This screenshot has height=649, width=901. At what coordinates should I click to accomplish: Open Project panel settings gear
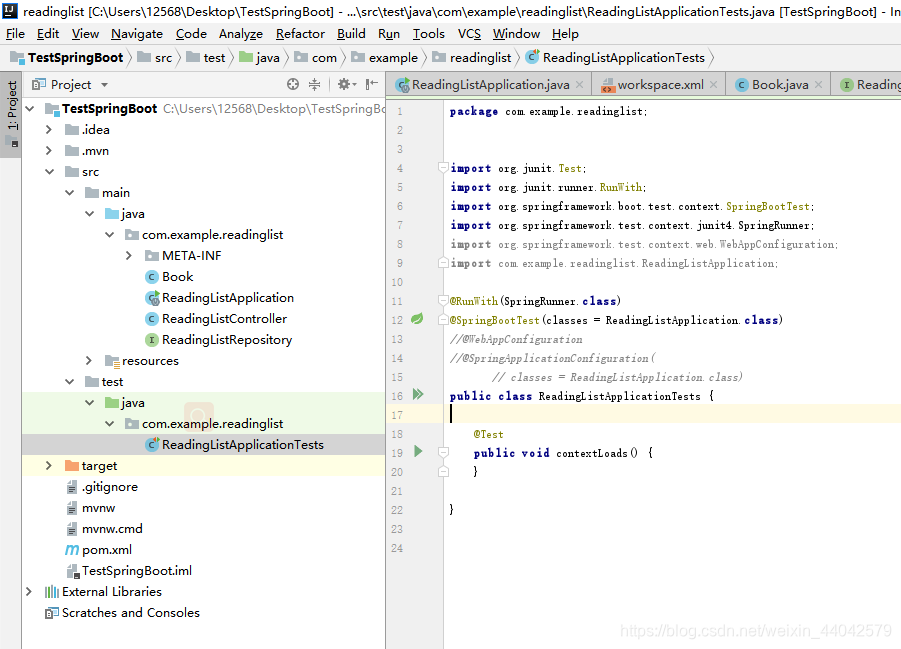(344, 85)
